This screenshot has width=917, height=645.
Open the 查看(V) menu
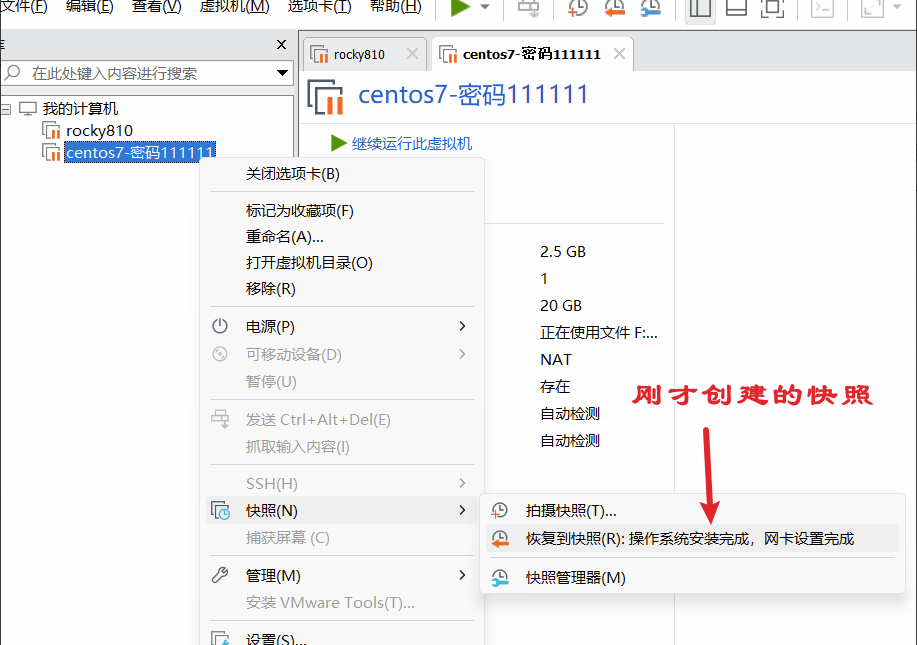pyautogui.click(x=156, y=6)
